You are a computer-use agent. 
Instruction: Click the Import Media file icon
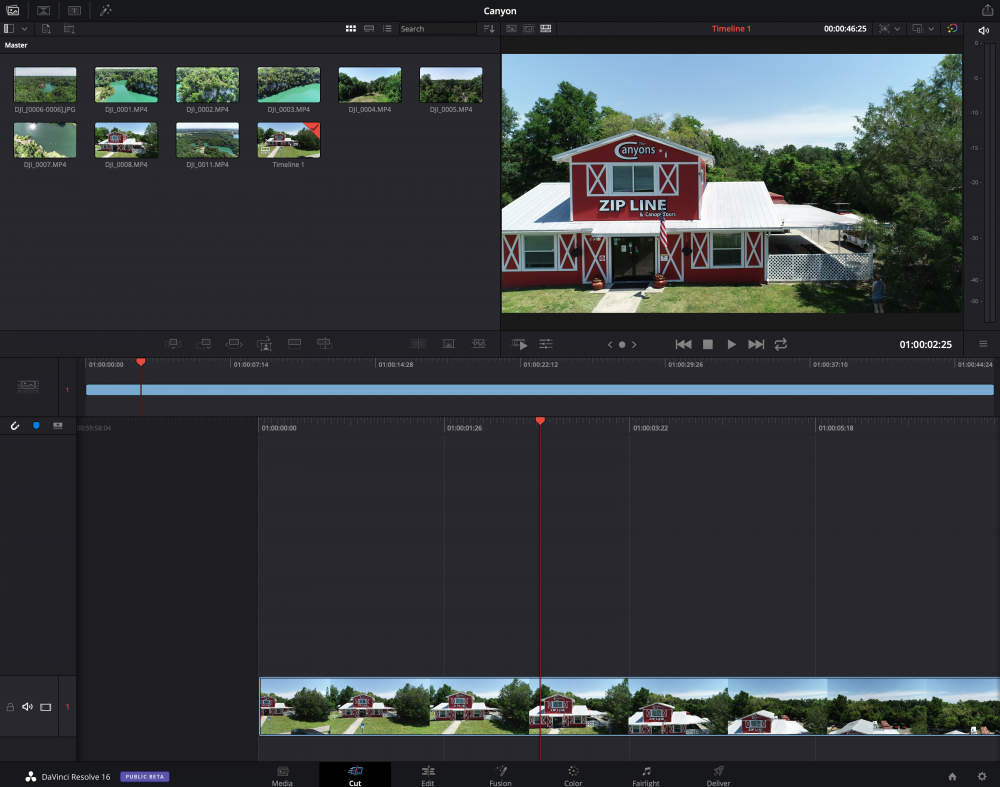[x=46, y=29]
